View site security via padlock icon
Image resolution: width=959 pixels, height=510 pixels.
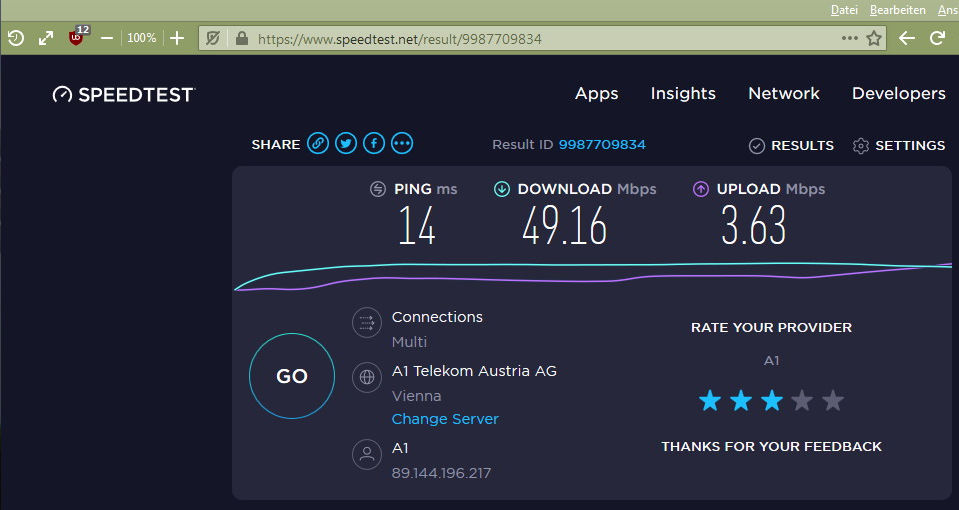(x=242, y=39)
